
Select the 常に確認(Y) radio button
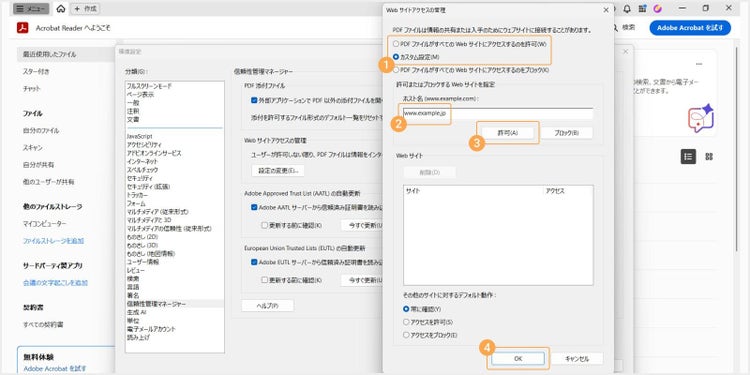pyautogui.click(x=406, y=309)
